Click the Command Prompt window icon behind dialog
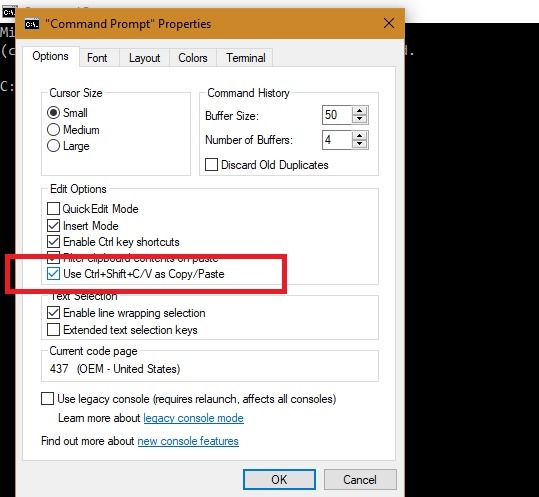 pos(8,12)
